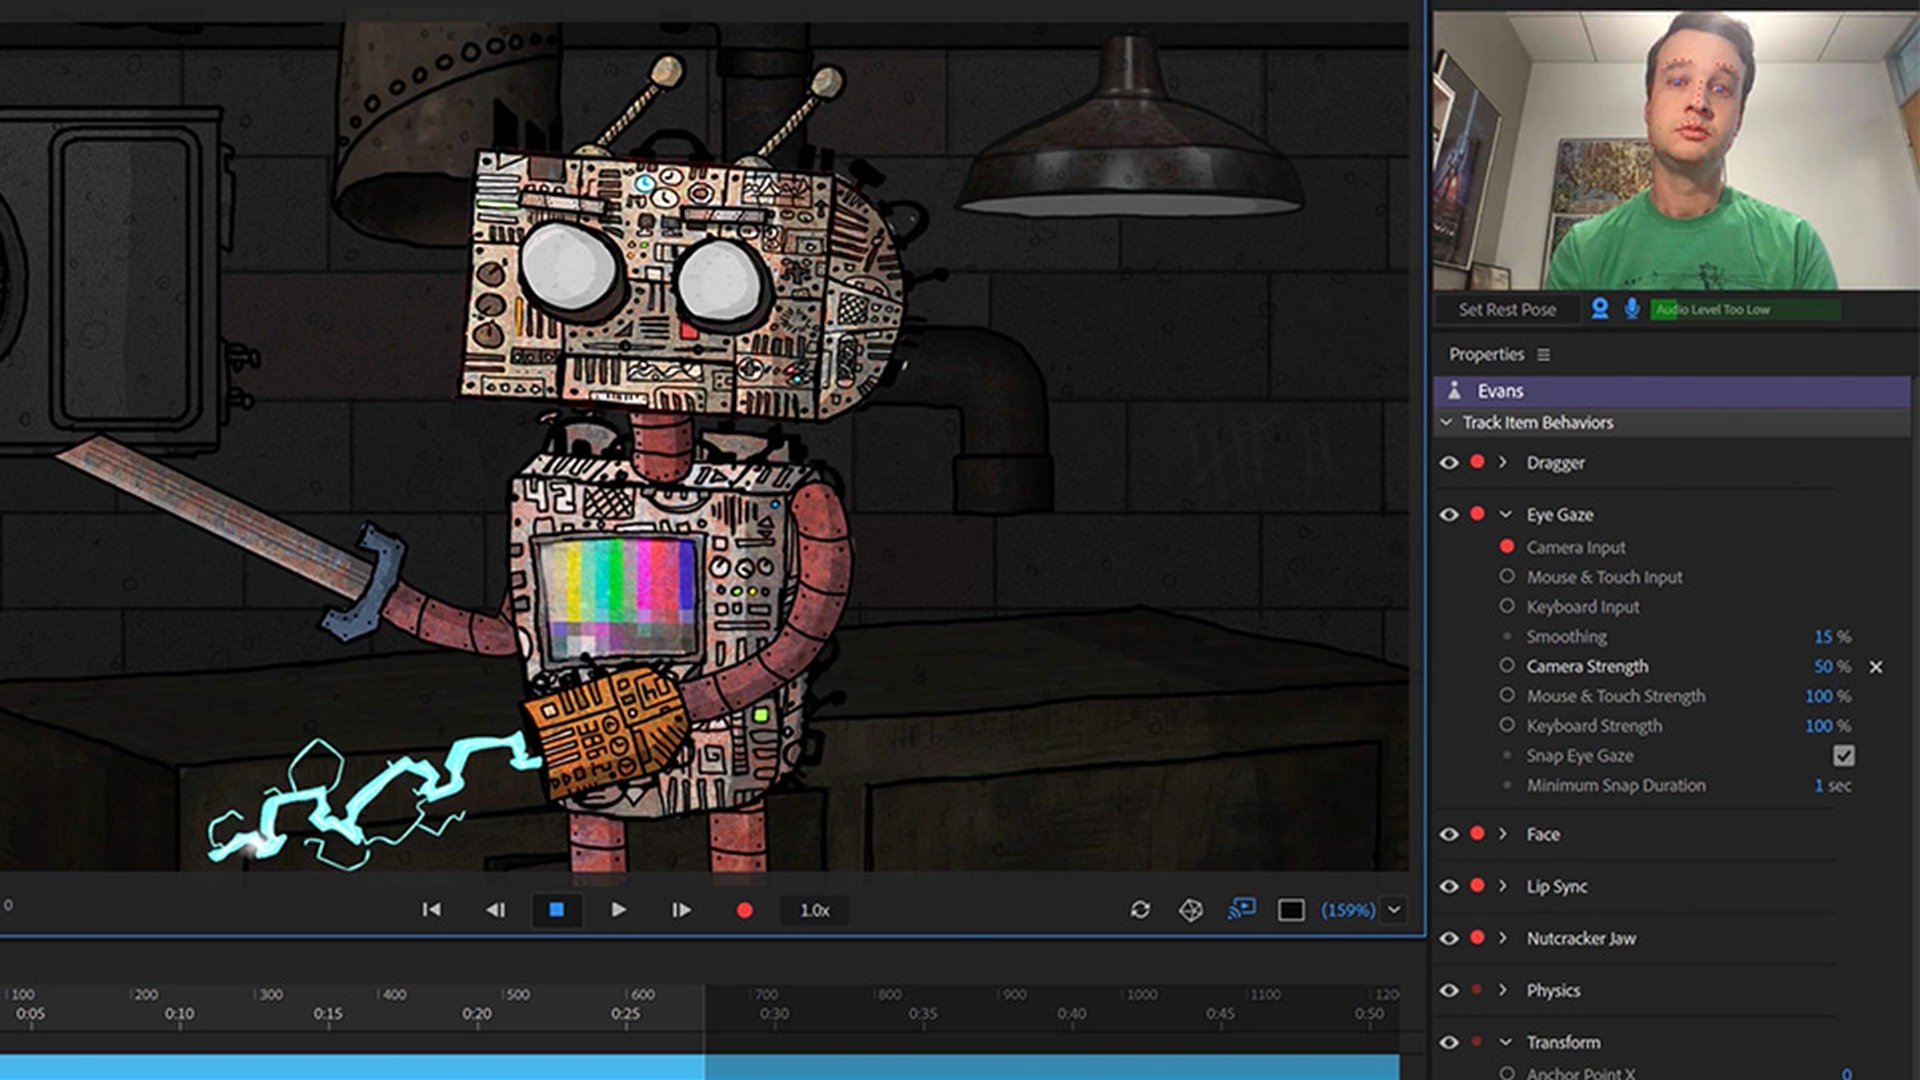Image resolution: width=1920 pixels, height=1080 pixels.
Task: Play the scene
Action: (618, 910)
